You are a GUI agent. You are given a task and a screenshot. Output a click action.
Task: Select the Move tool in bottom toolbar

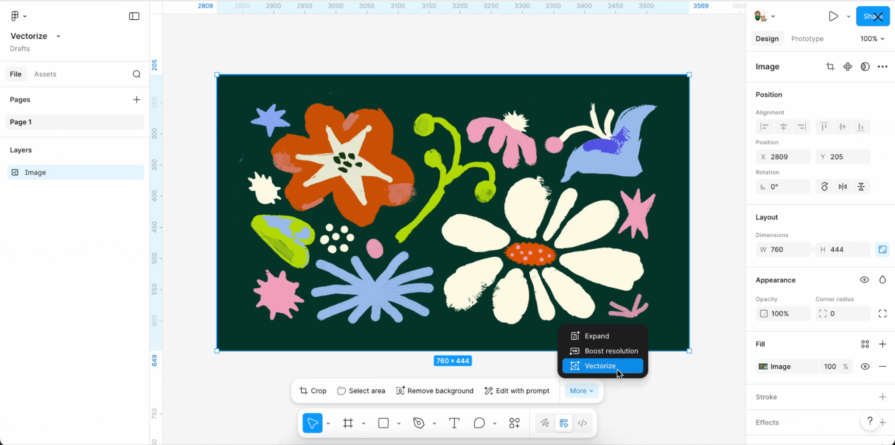pos(312,423)
